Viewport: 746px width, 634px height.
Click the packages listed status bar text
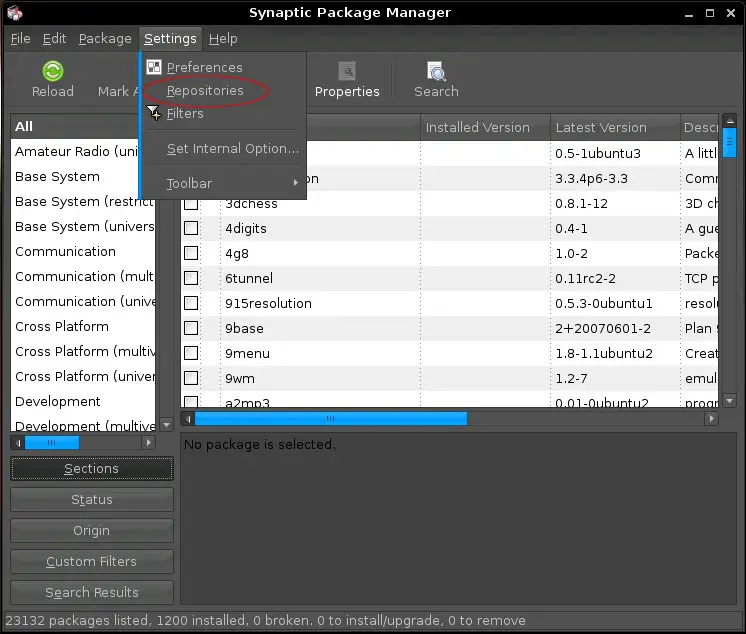(265, 621)
